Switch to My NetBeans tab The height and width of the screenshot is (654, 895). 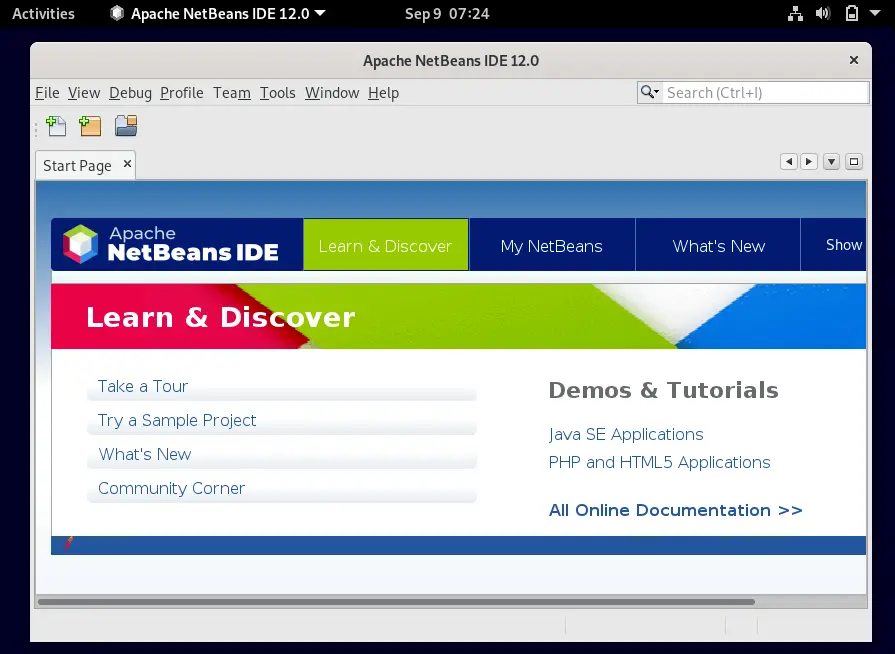[x=552, y=245]
